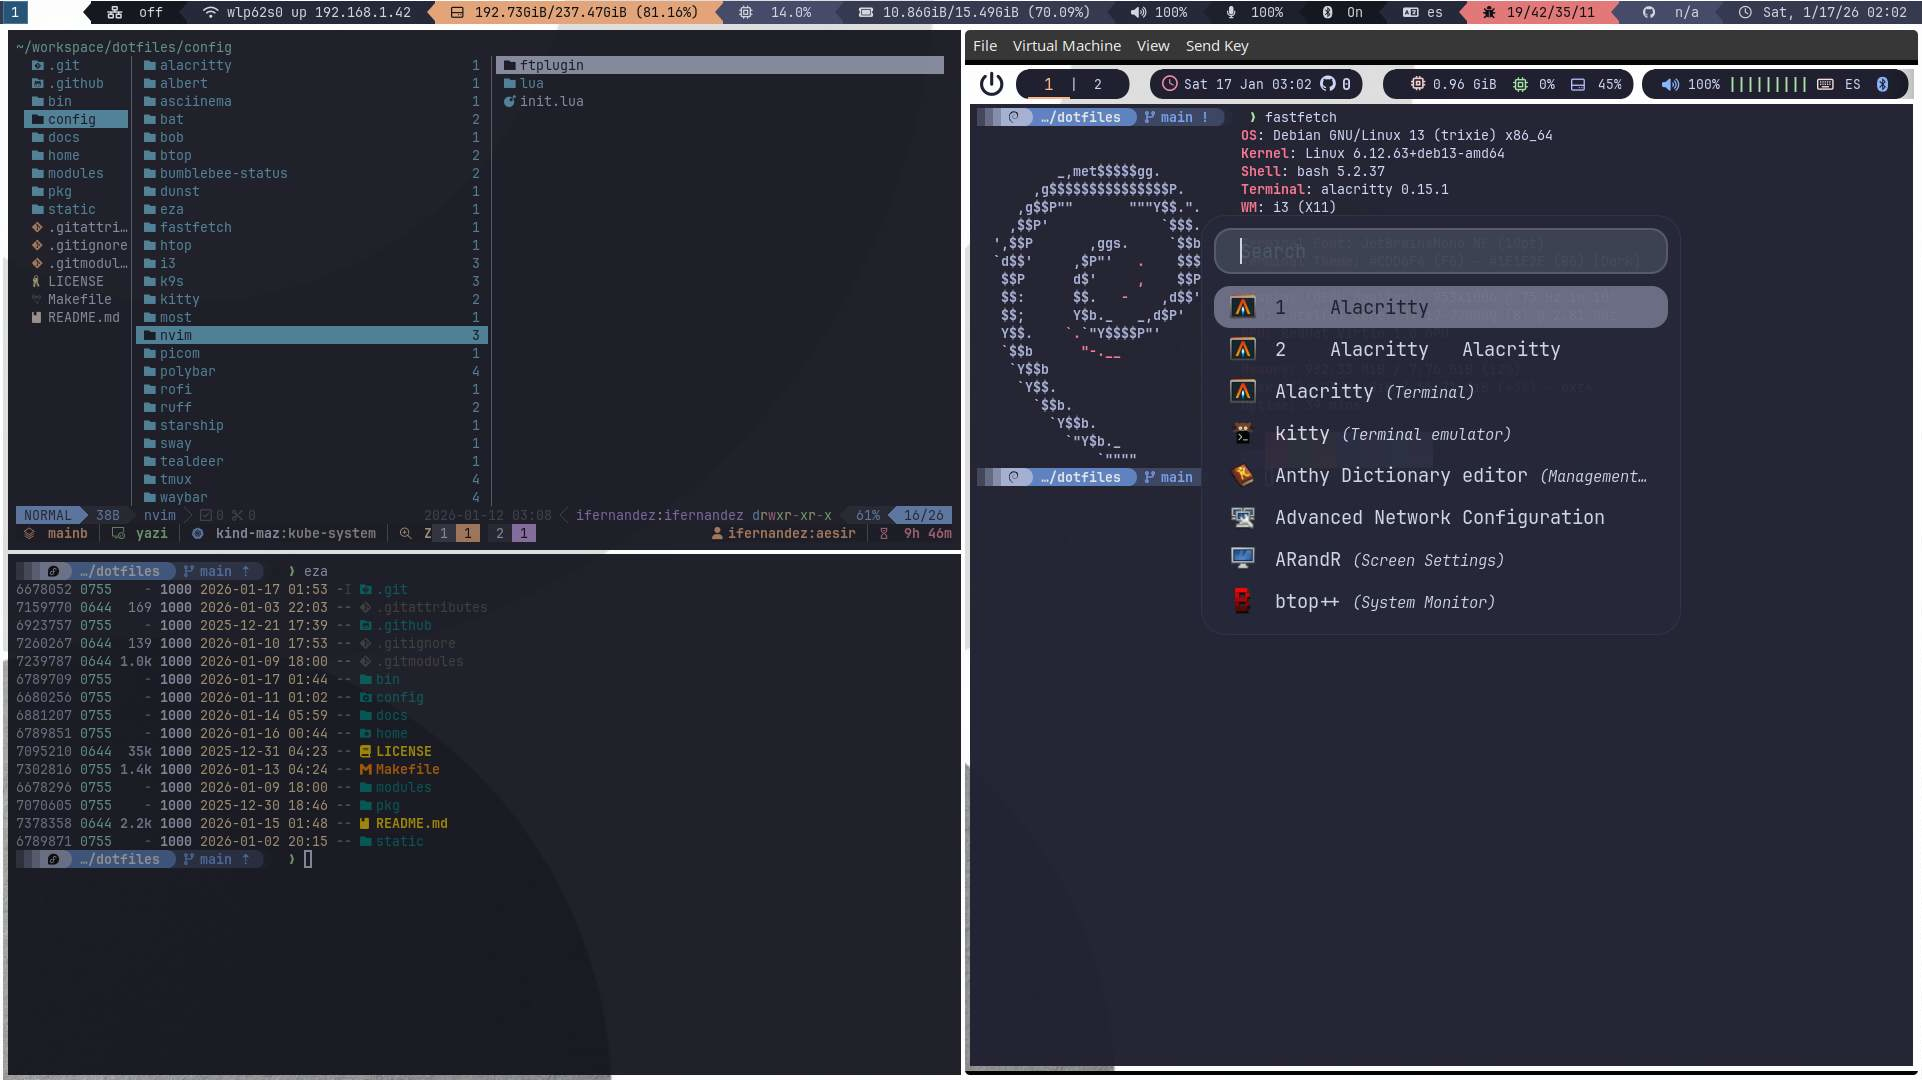Click the power icon in the VM bar

991,84
